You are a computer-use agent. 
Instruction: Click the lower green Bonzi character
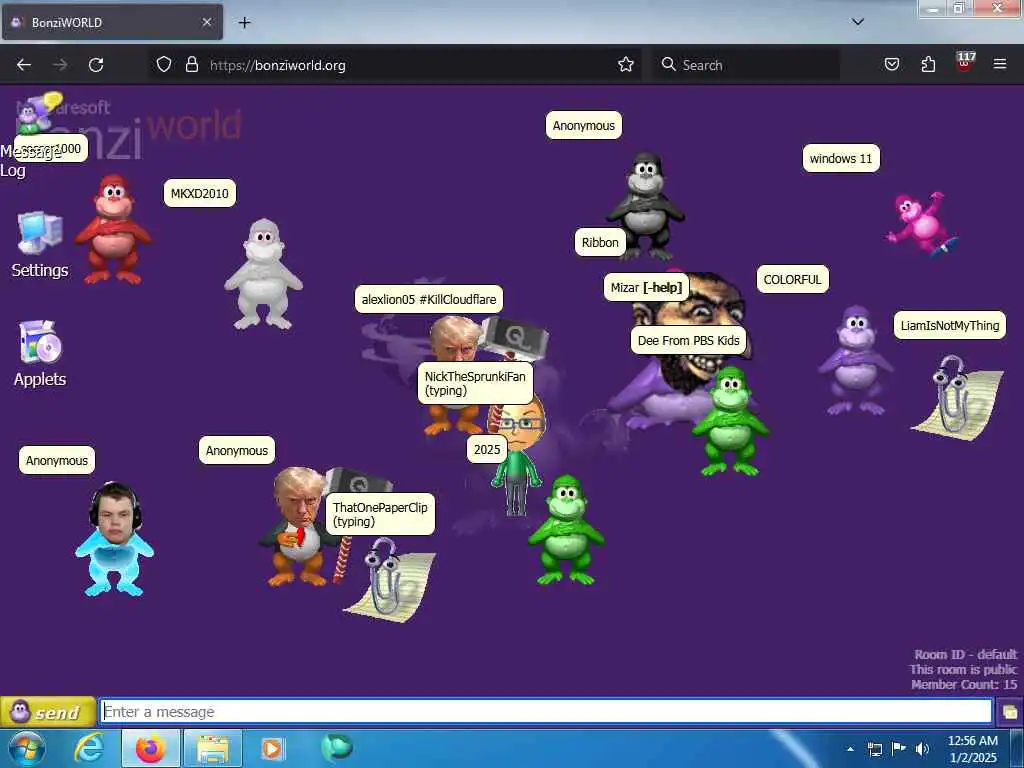click(x=566, y=530)
